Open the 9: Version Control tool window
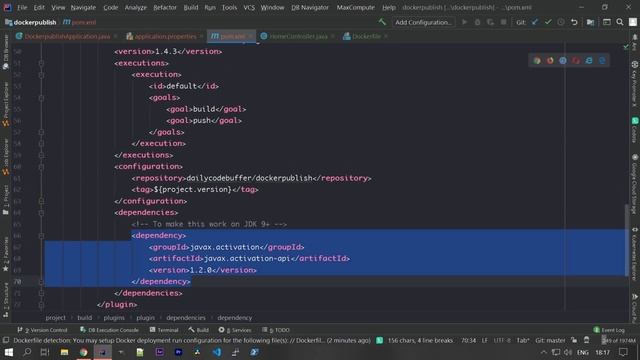The image size is (640, 360). 42,330
